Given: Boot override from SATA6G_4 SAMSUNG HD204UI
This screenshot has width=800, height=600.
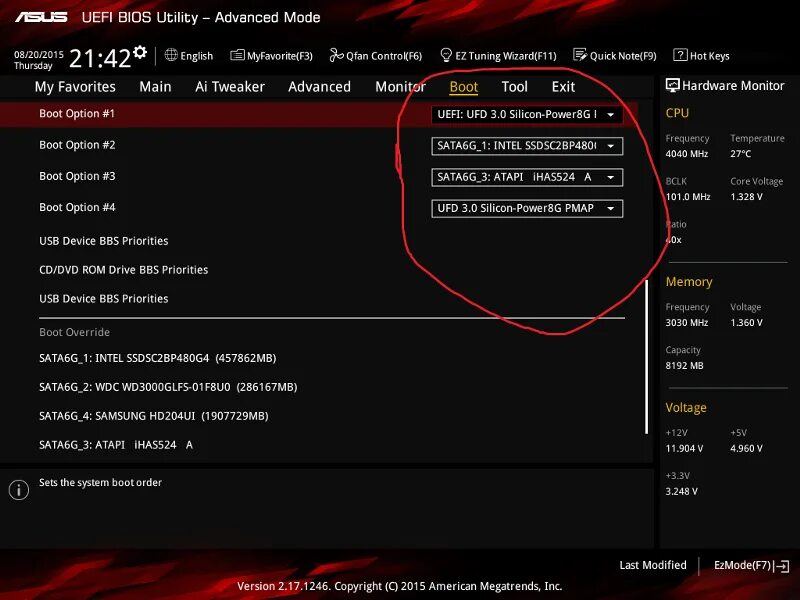Looking at the screenshot, I should 154,416.
